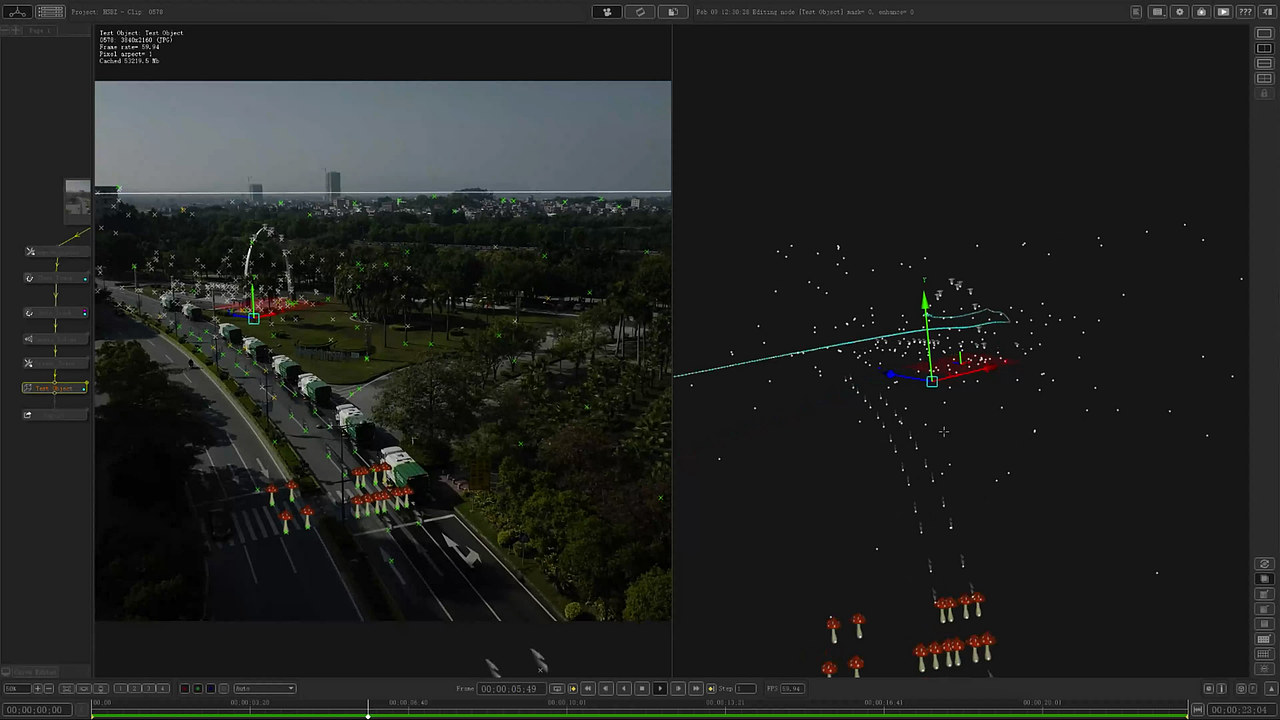Toggle the green channel display

(197, 688)
